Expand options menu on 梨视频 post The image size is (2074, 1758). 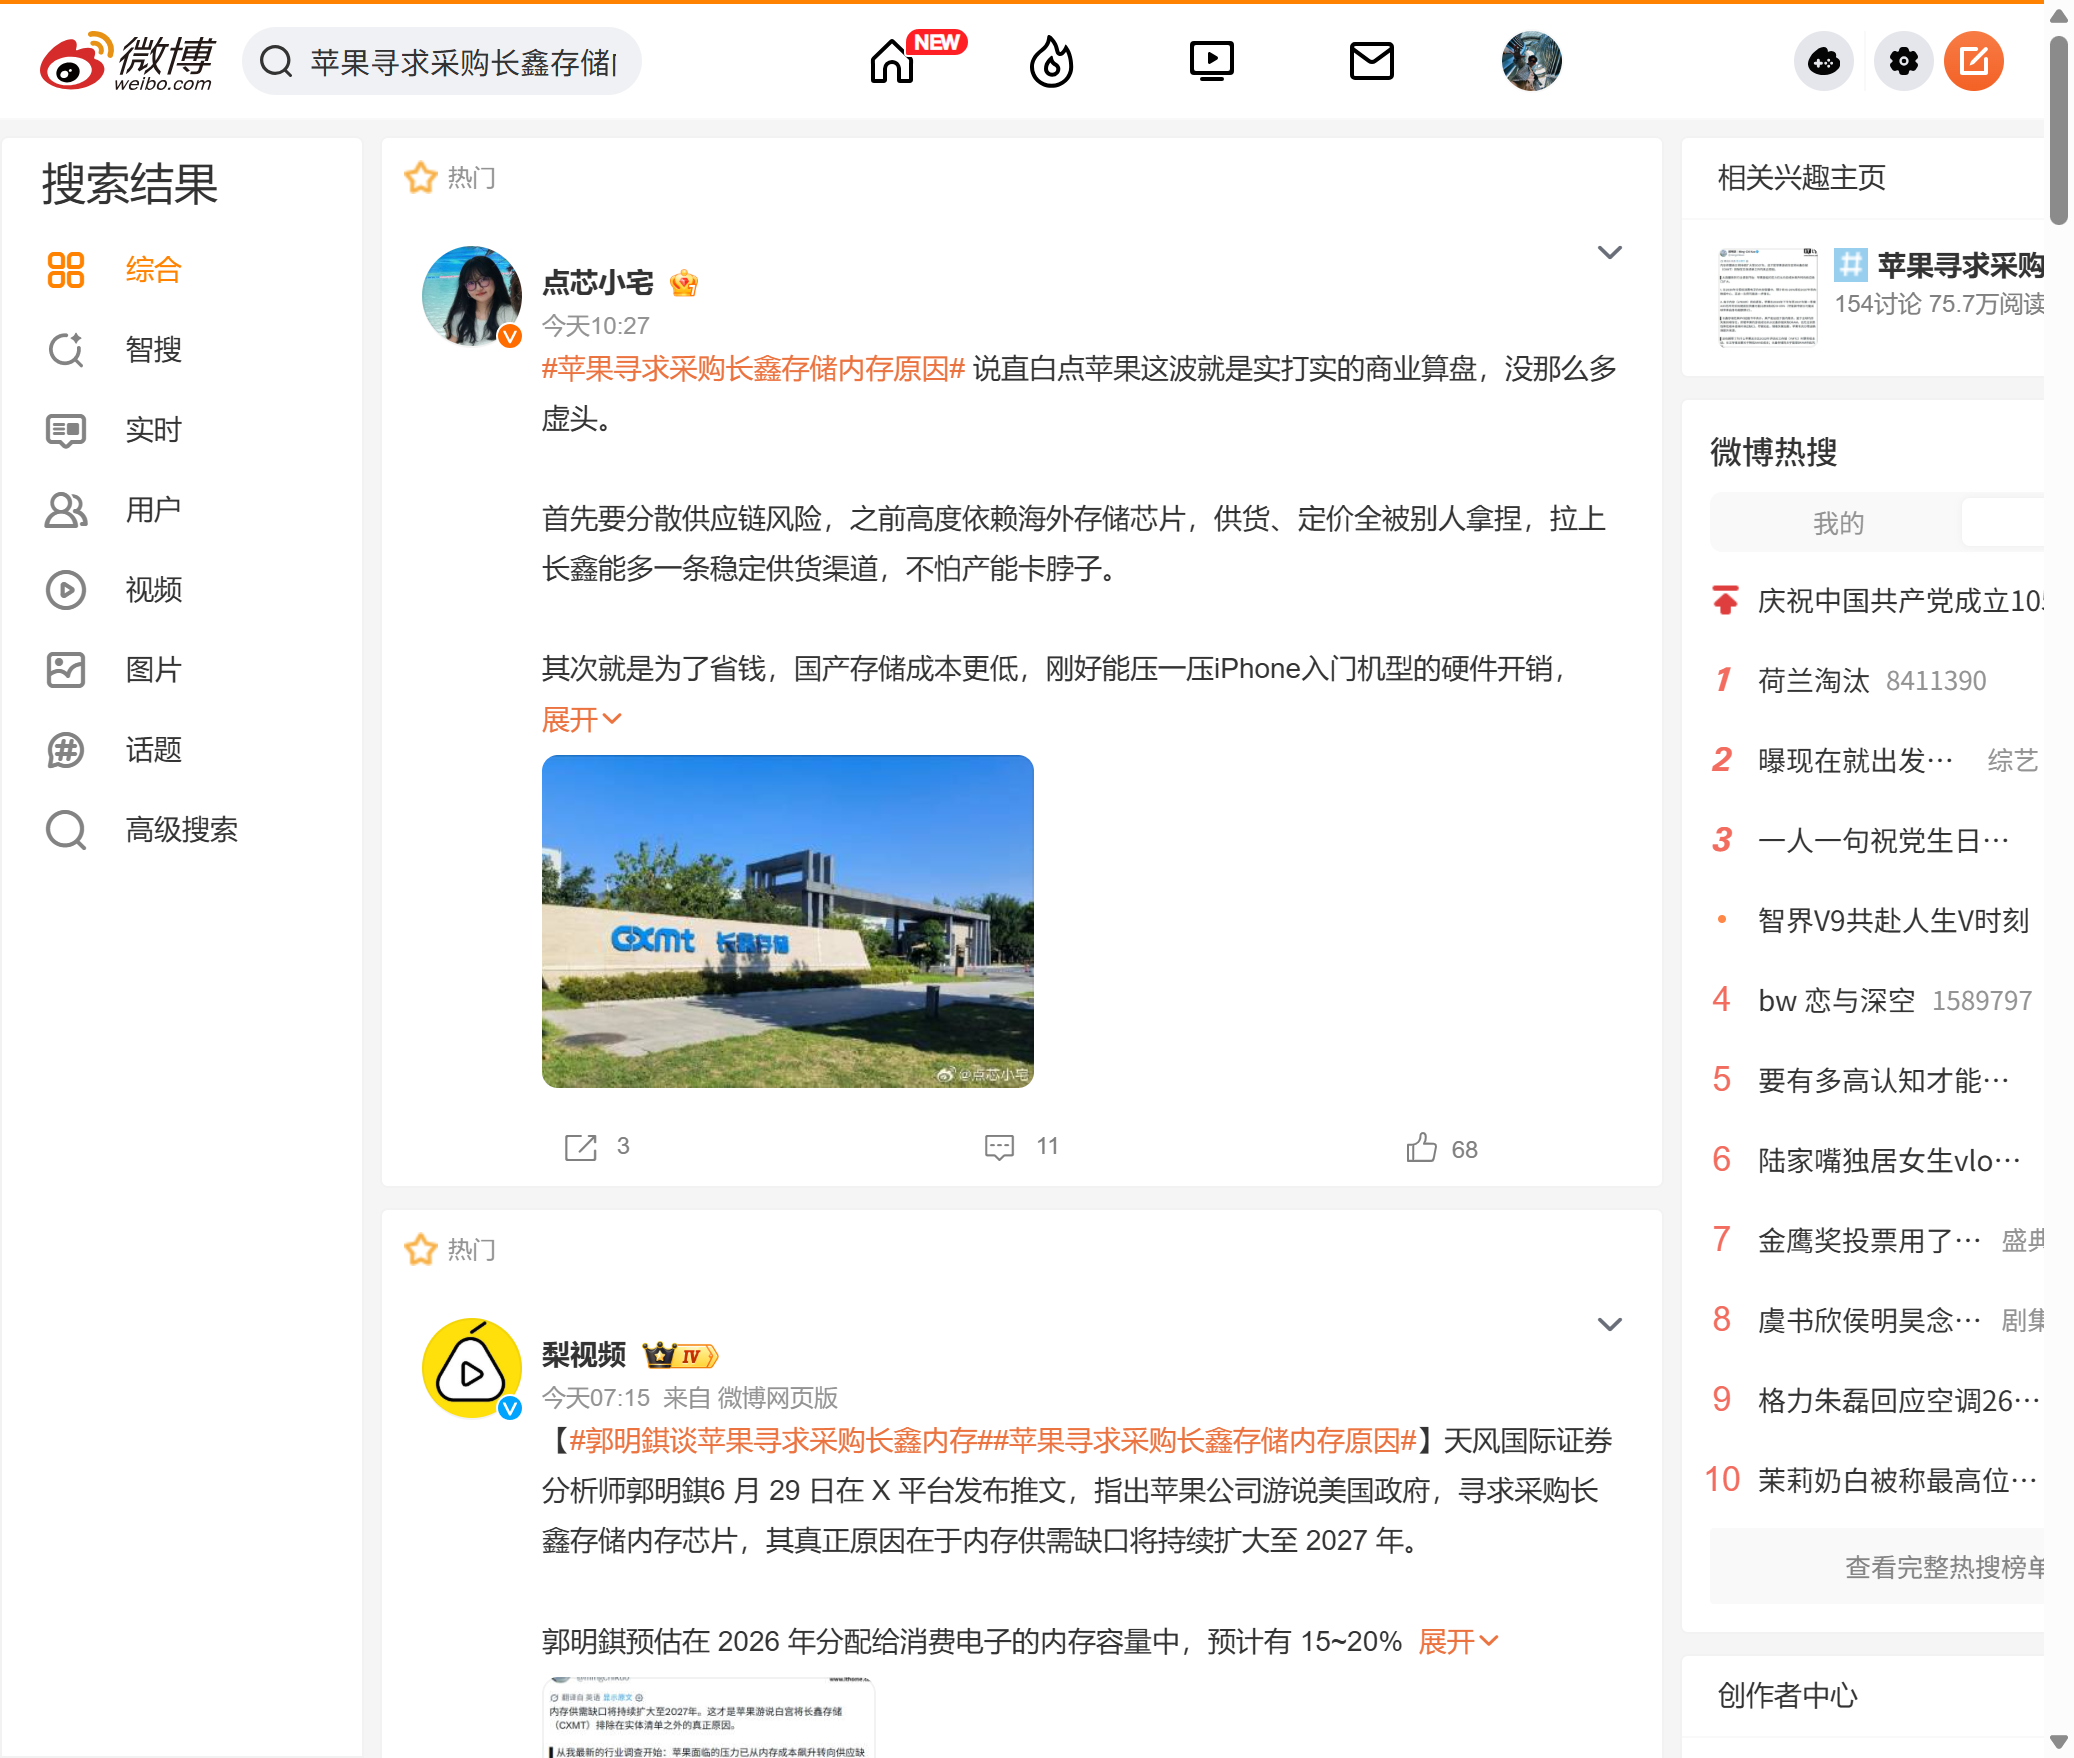[1609, 1325]
